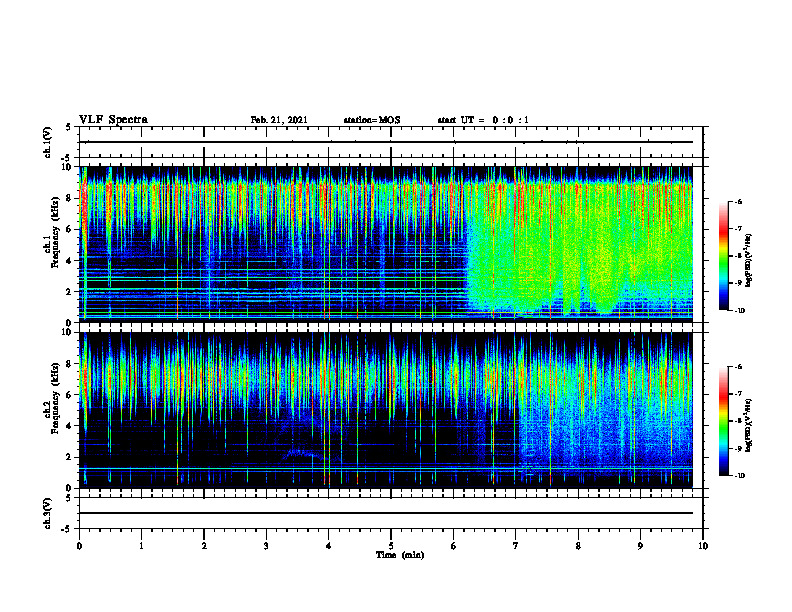Click time axis tick label "5"
This screenshot has height=612, width=792.
391,546
